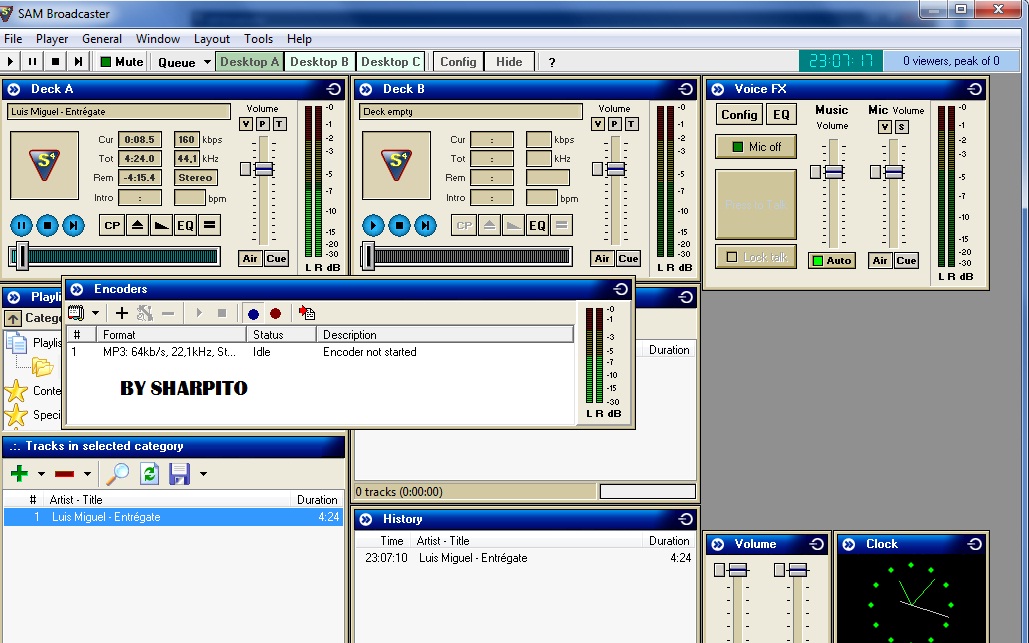Viewport: 1029px width, 643px height.
Task: Save playlist with floppy disk icon
Action: click(179, 473)
